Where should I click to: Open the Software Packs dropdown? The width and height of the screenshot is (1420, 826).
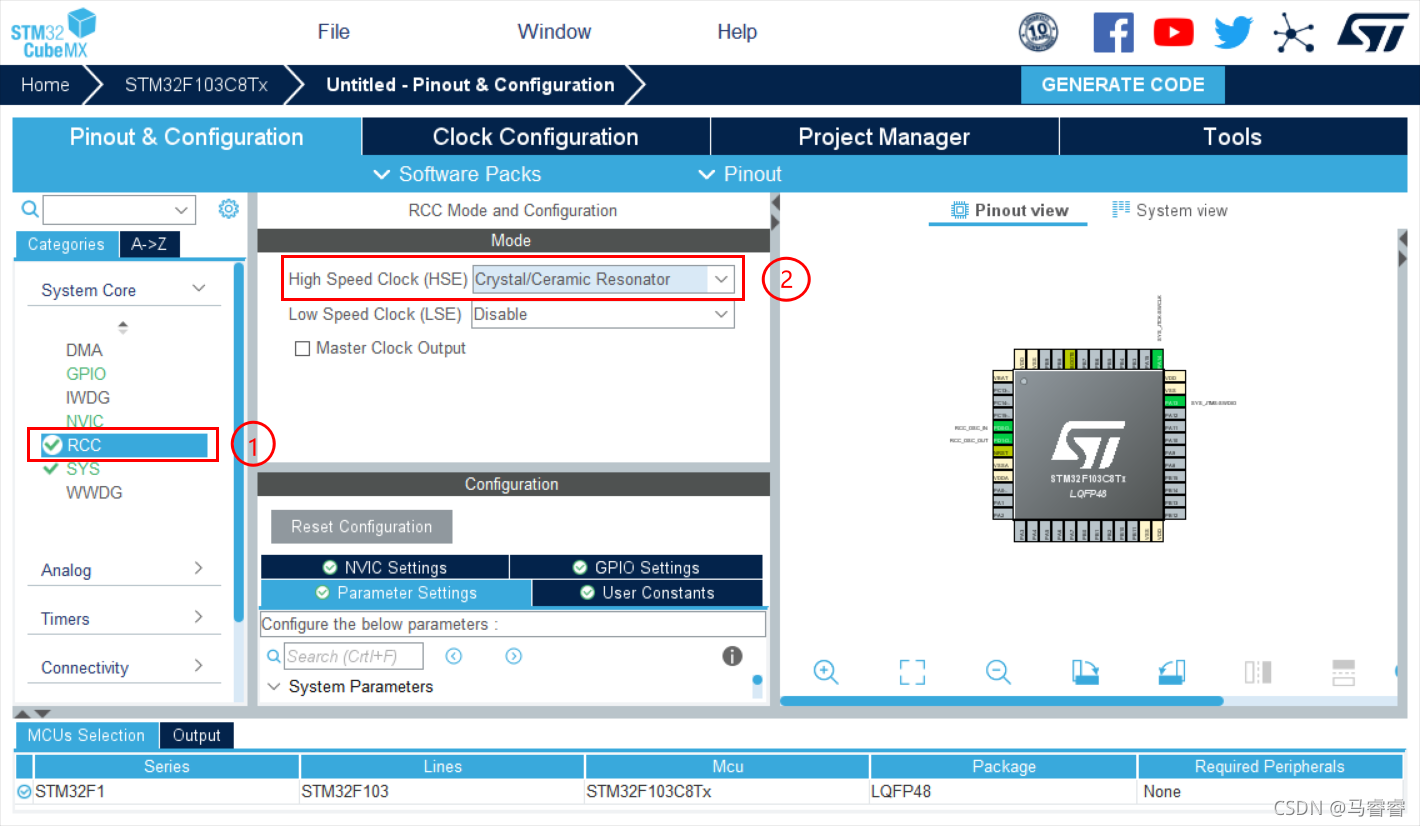tap(457, 174)
